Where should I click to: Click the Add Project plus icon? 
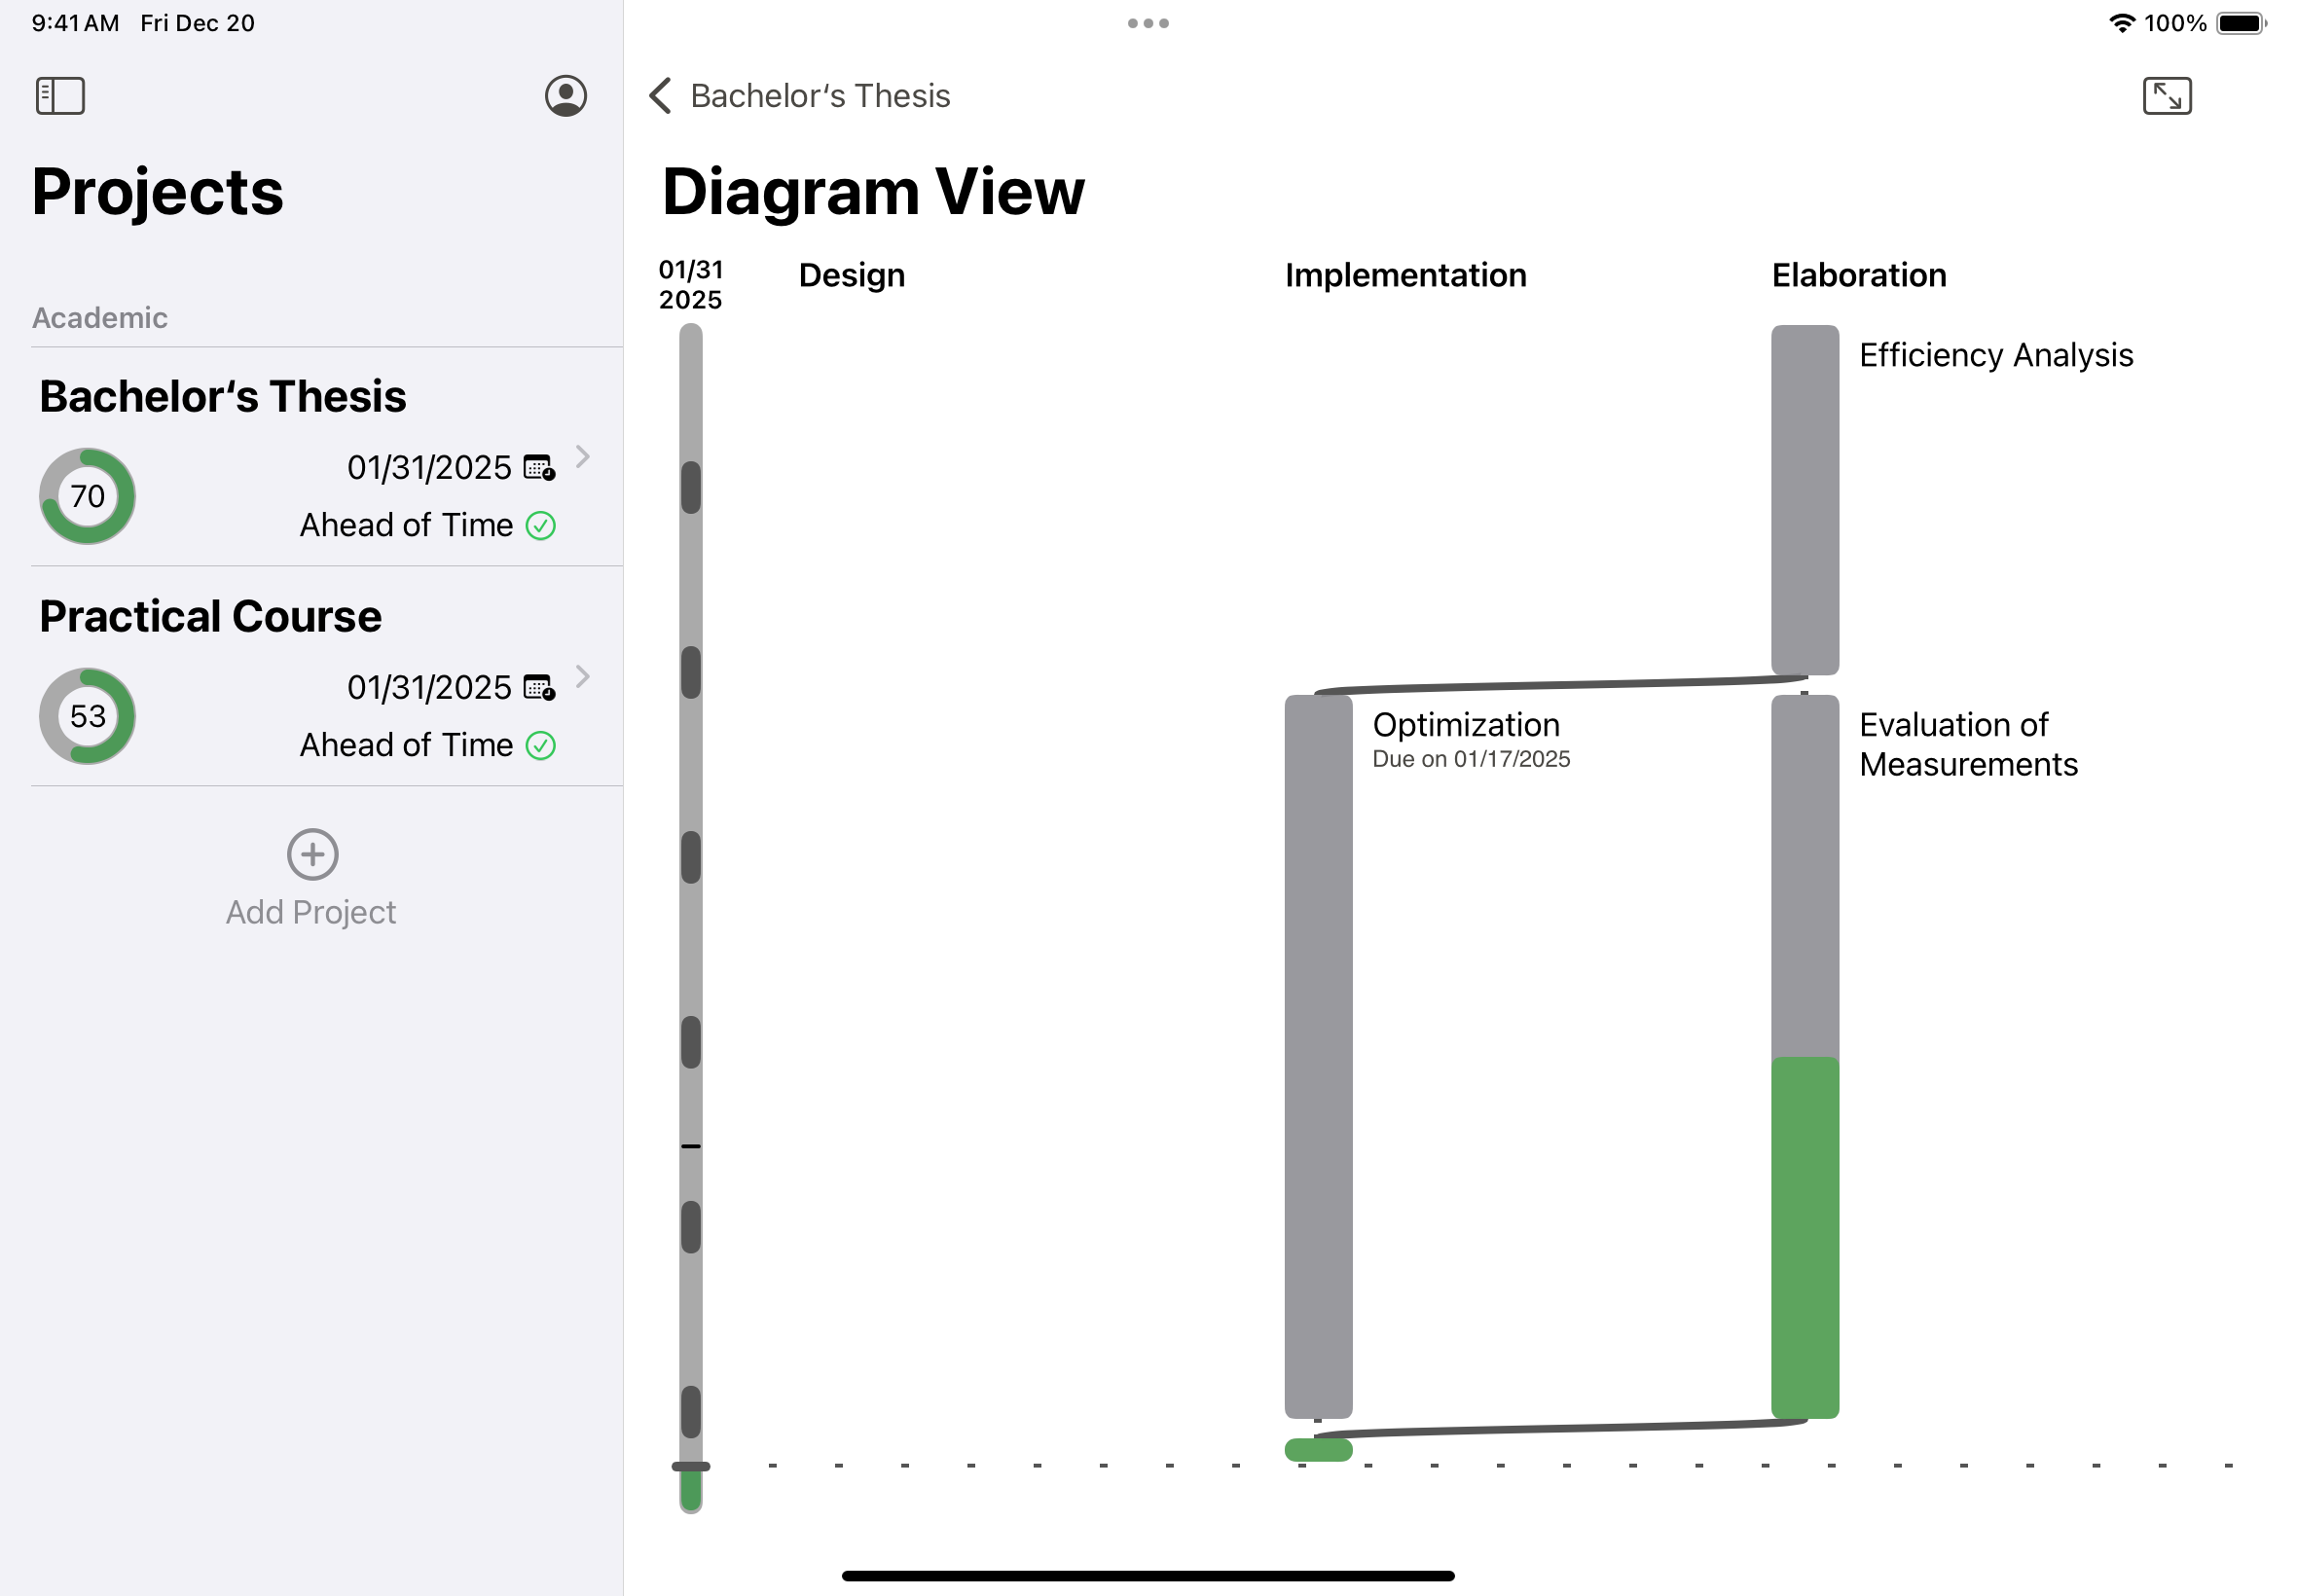click(x=312, y=854)
